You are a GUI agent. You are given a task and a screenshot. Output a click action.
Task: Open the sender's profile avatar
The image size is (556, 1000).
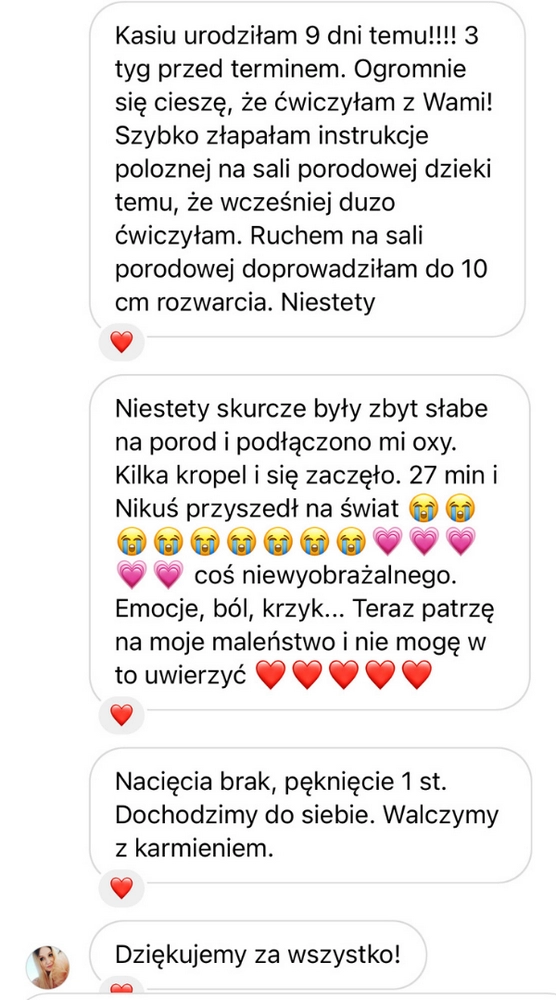[x=47, y=967]
